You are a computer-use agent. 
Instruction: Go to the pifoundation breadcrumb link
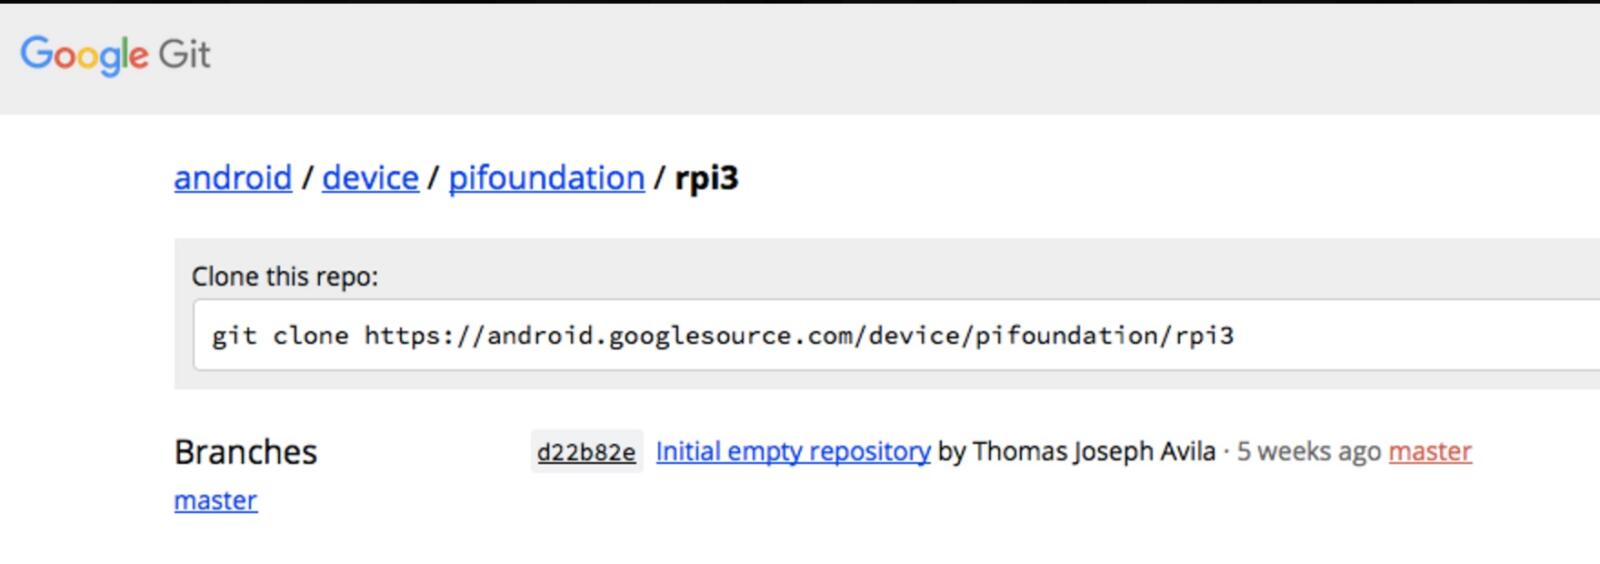[546, 178]
